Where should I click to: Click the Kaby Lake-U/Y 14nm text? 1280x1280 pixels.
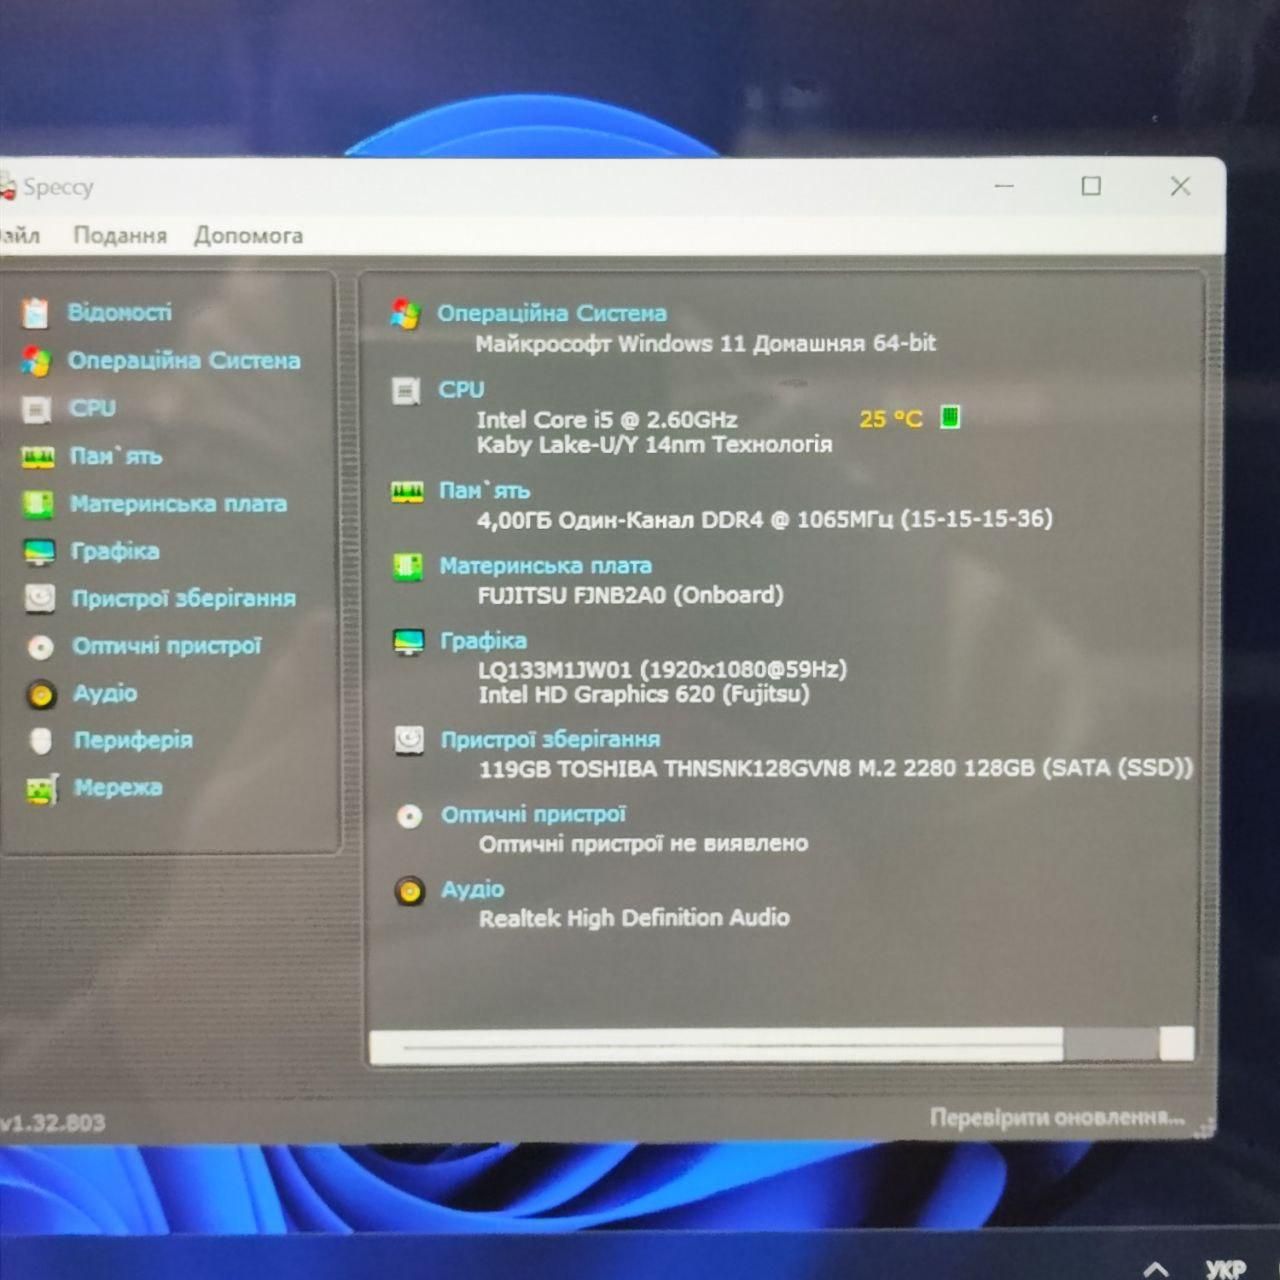coord(654,445)
